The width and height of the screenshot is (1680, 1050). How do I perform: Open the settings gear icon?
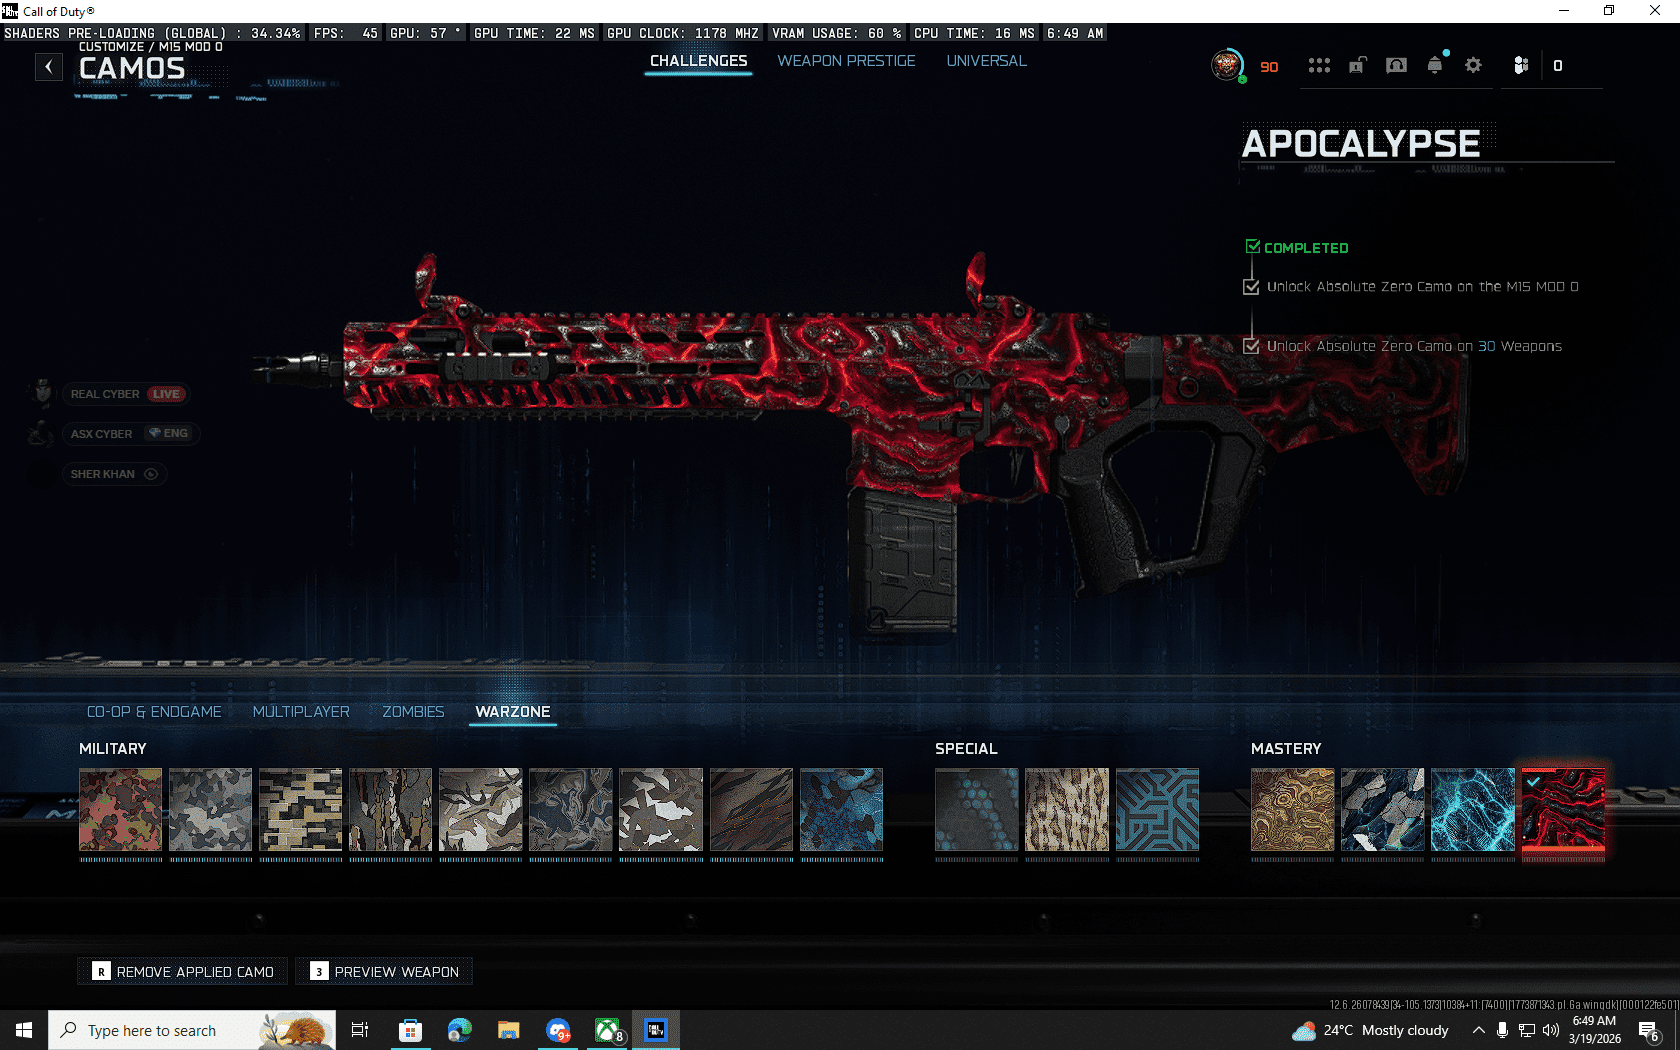point(1473,66)
